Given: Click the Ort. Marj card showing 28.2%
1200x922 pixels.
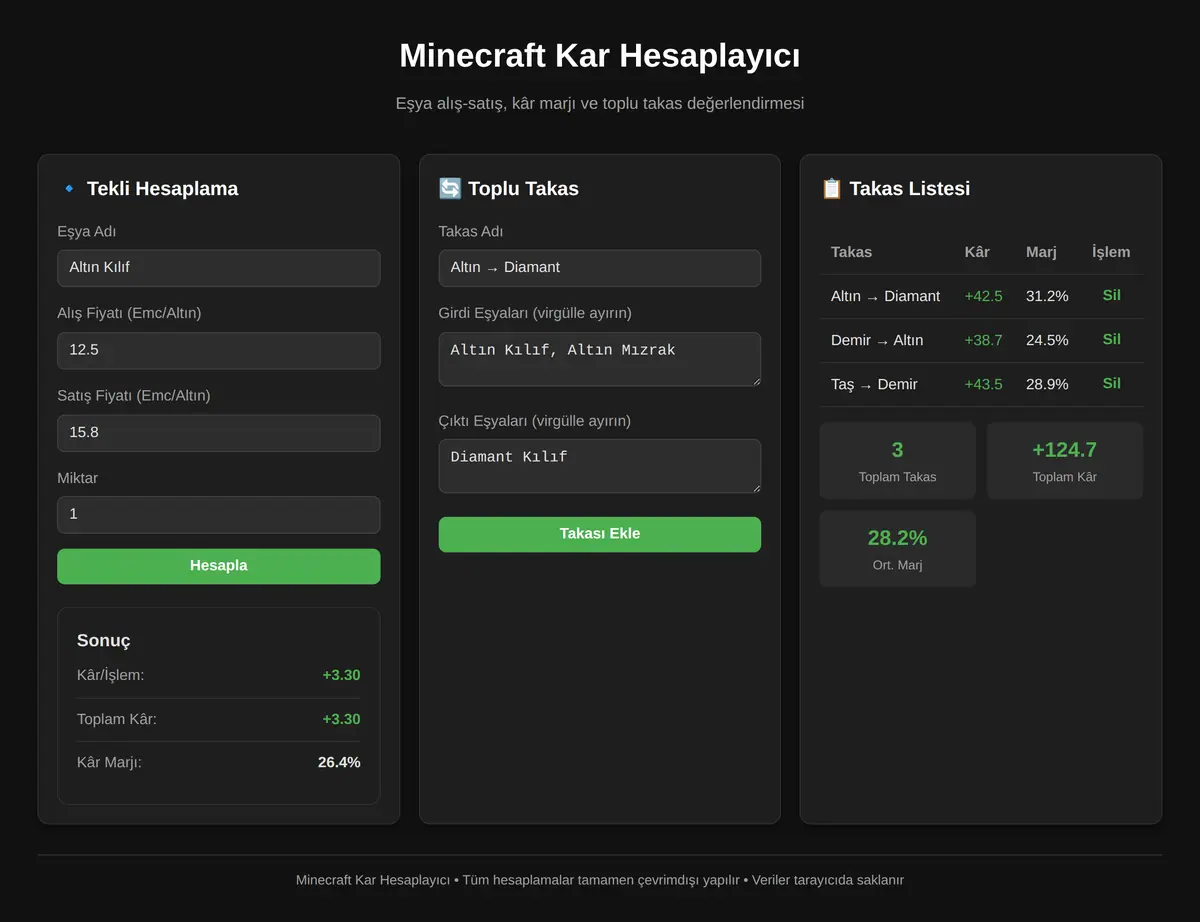Looking at the screenshot, I should click(x=897, y=548).
